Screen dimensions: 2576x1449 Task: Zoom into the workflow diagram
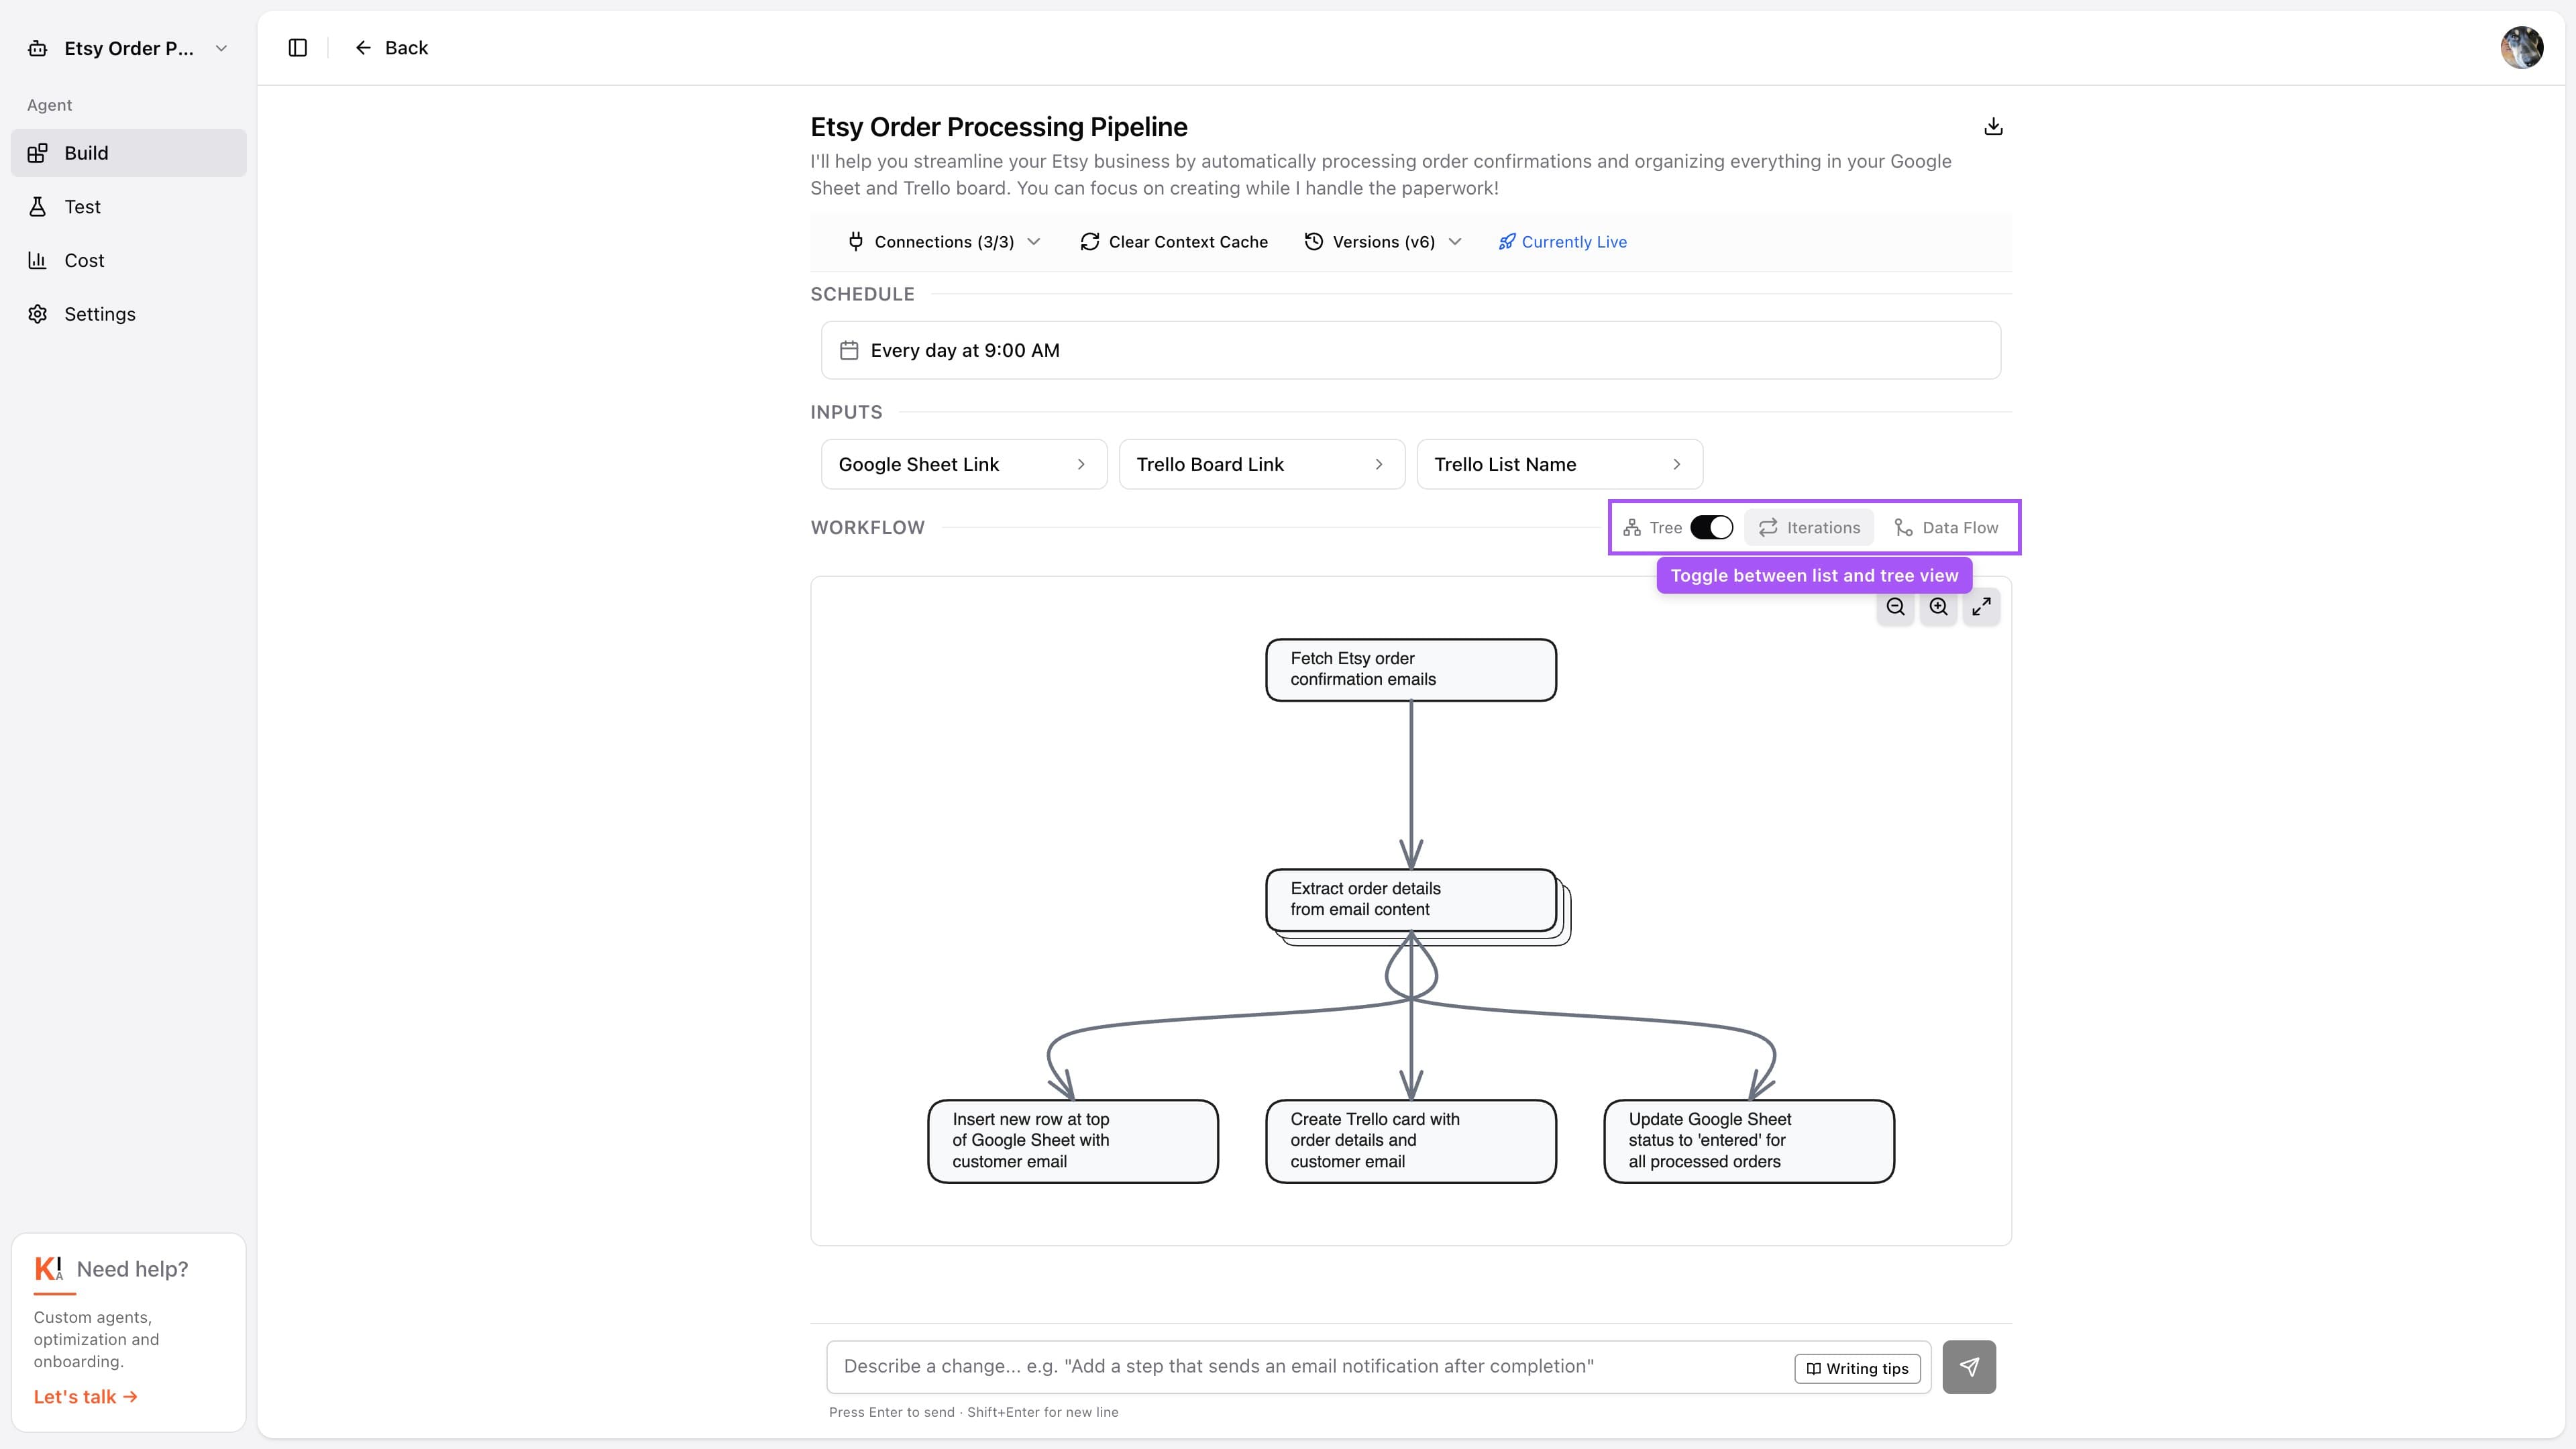(1938, 606)
